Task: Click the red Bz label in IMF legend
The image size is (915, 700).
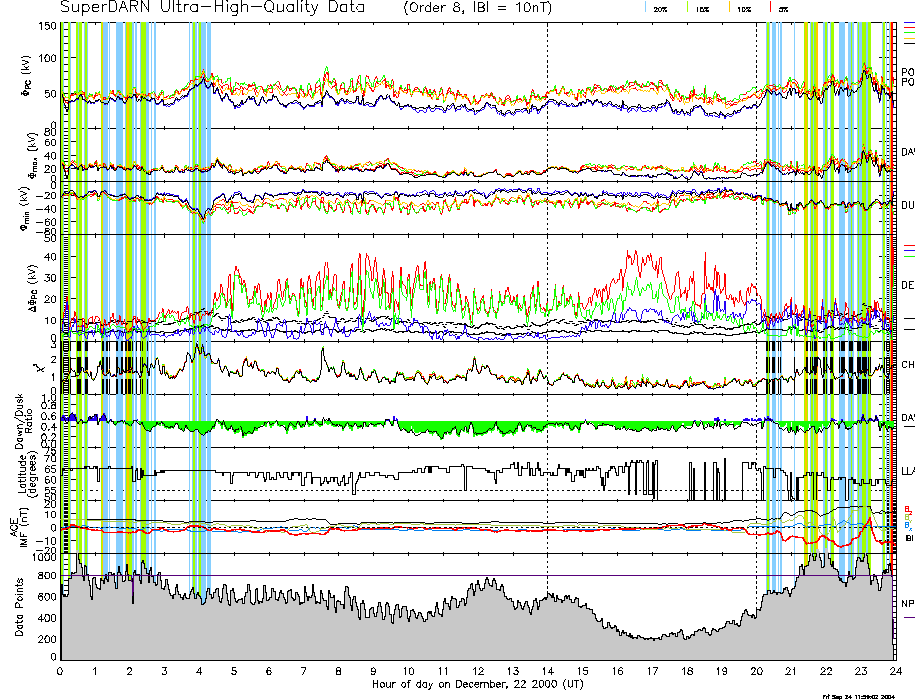Action: coord(907,508)
